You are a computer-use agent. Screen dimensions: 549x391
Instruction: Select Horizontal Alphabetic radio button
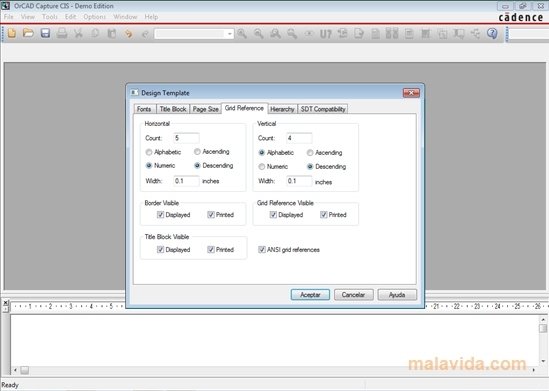[149, 152]
